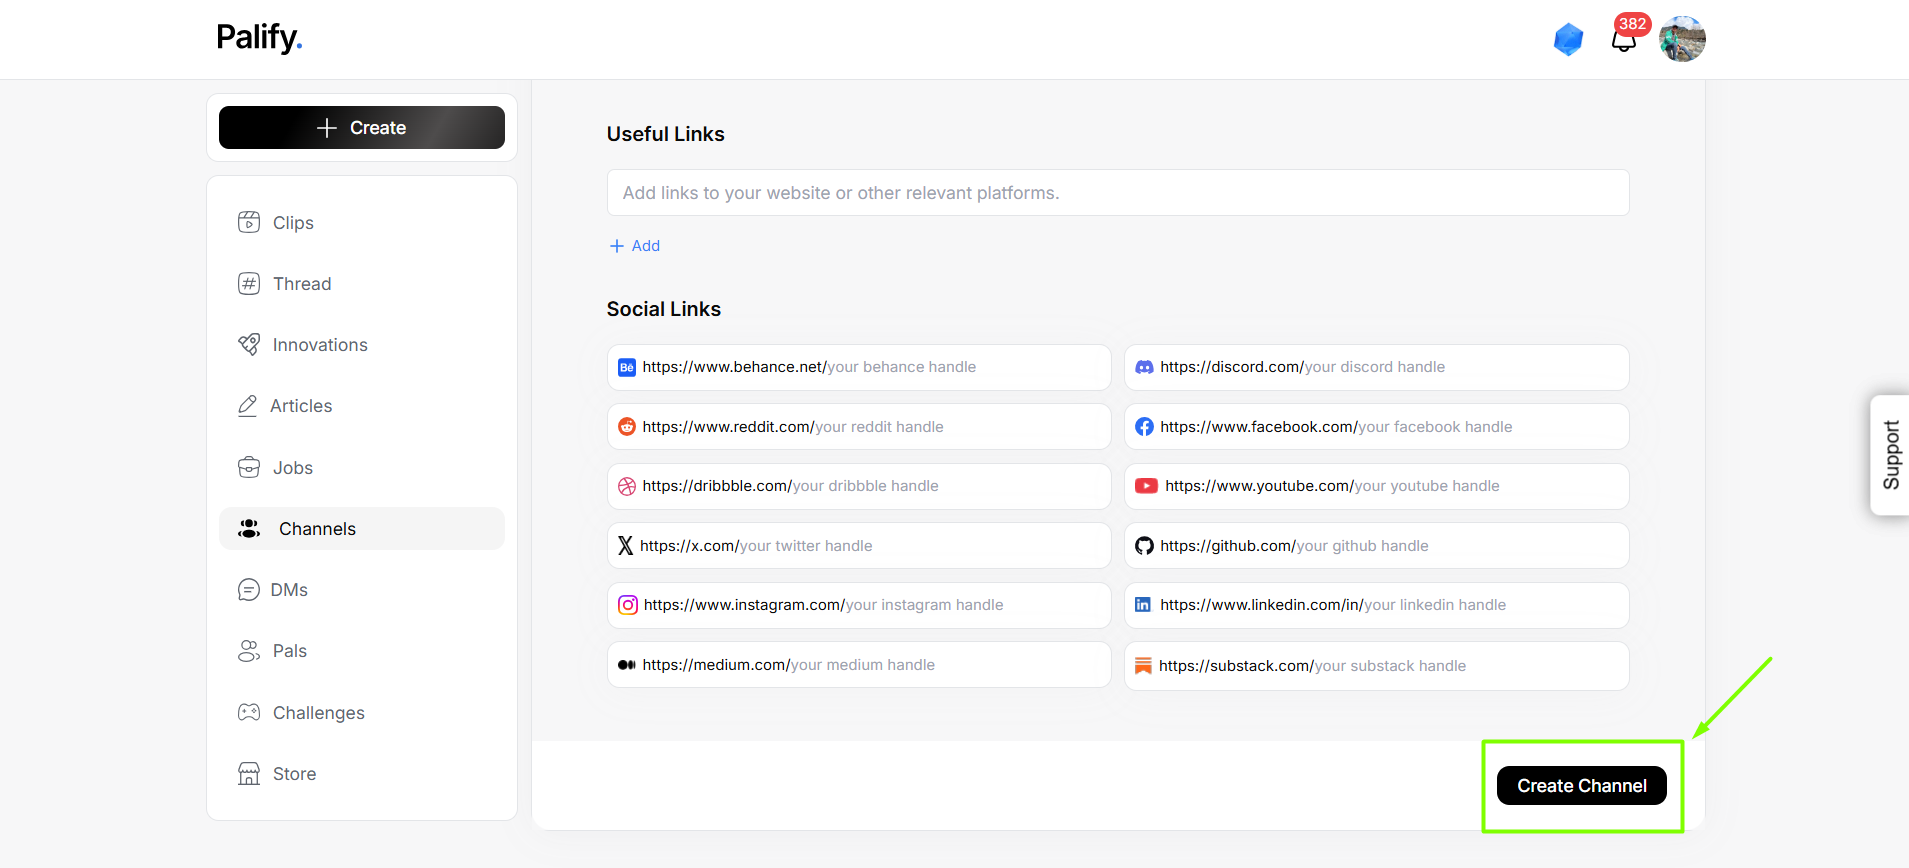
Task: Open the user profile avatar
Action: pos(1682,39)
